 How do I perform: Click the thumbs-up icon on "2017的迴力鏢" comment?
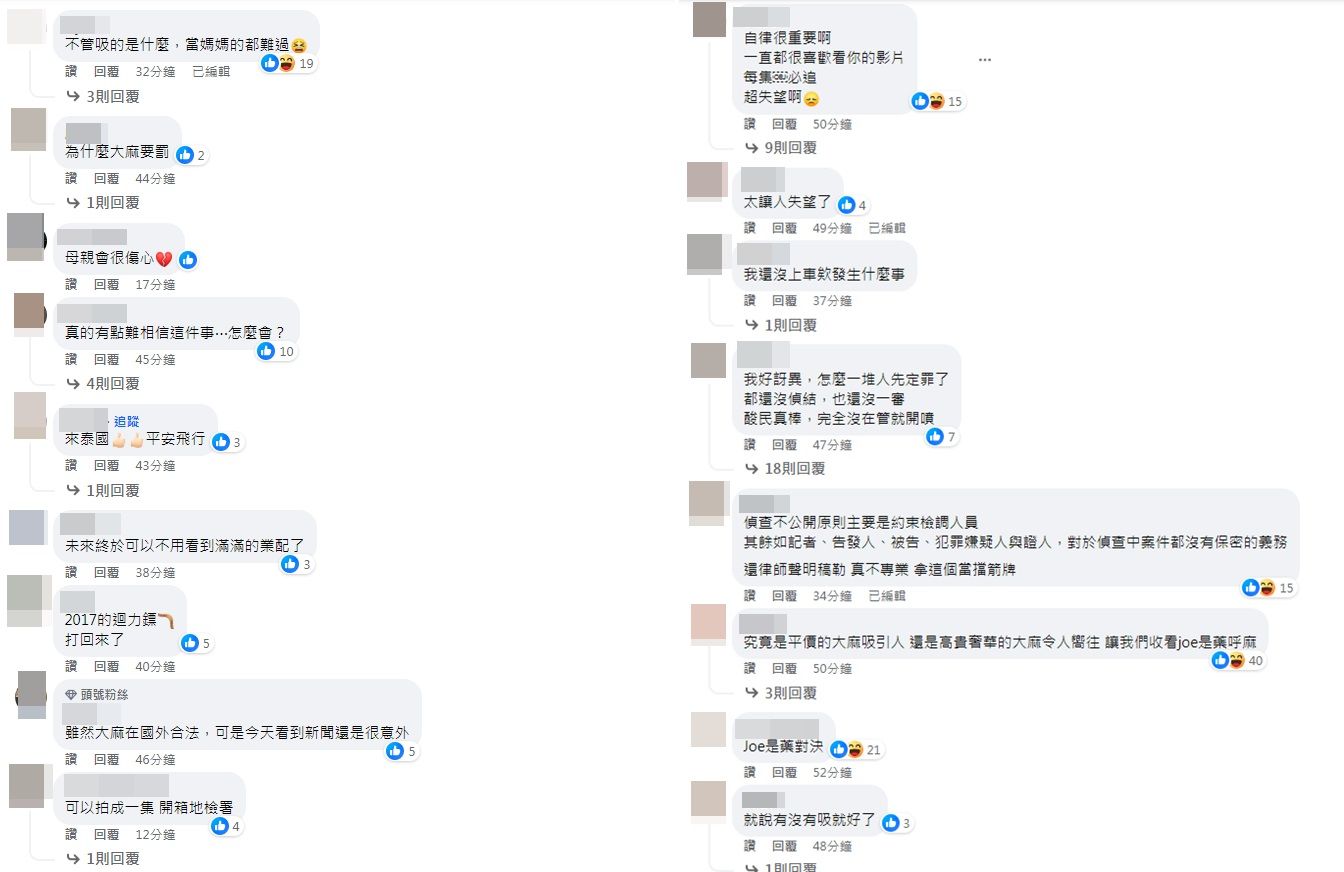click(x=187, y=643)
